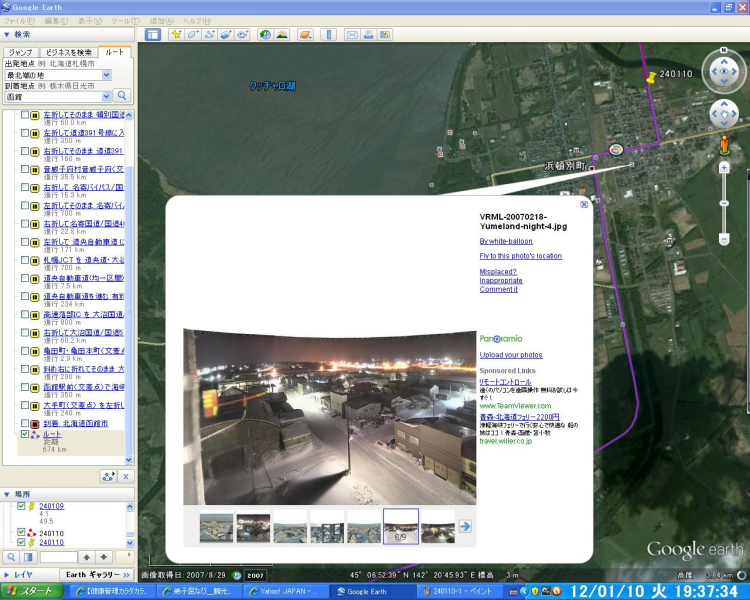Switch planets with the Saturn icon
Image resolution: width=750 pixels, height=600 pixels.
tap(305, 34)
